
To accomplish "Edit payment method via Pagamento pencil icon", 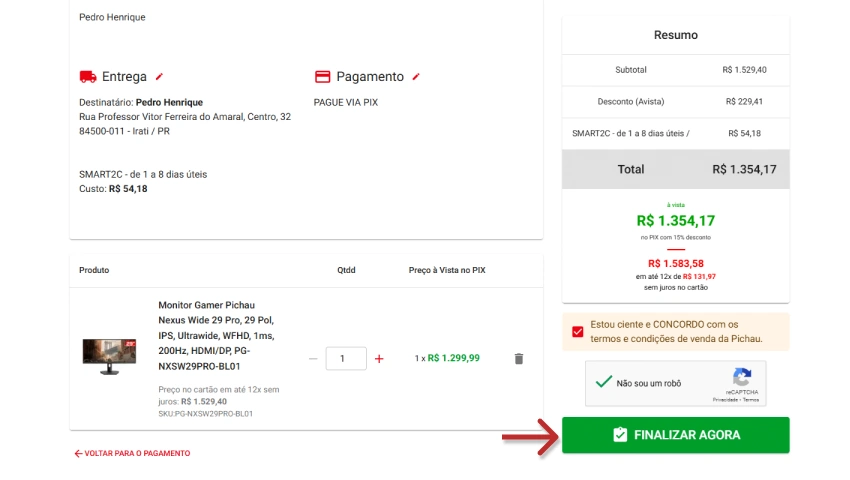I will click(416, 77).
